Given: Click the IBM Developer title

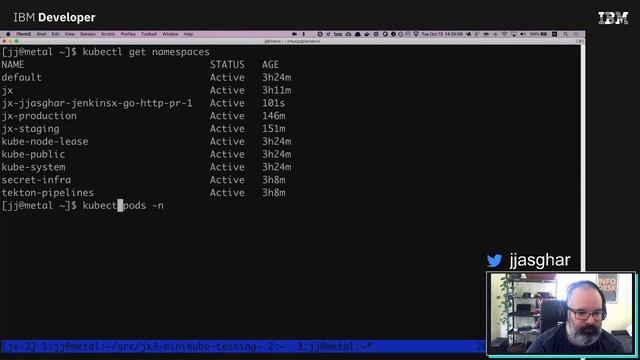Looking at the screenshot, I should click(54, 18).
